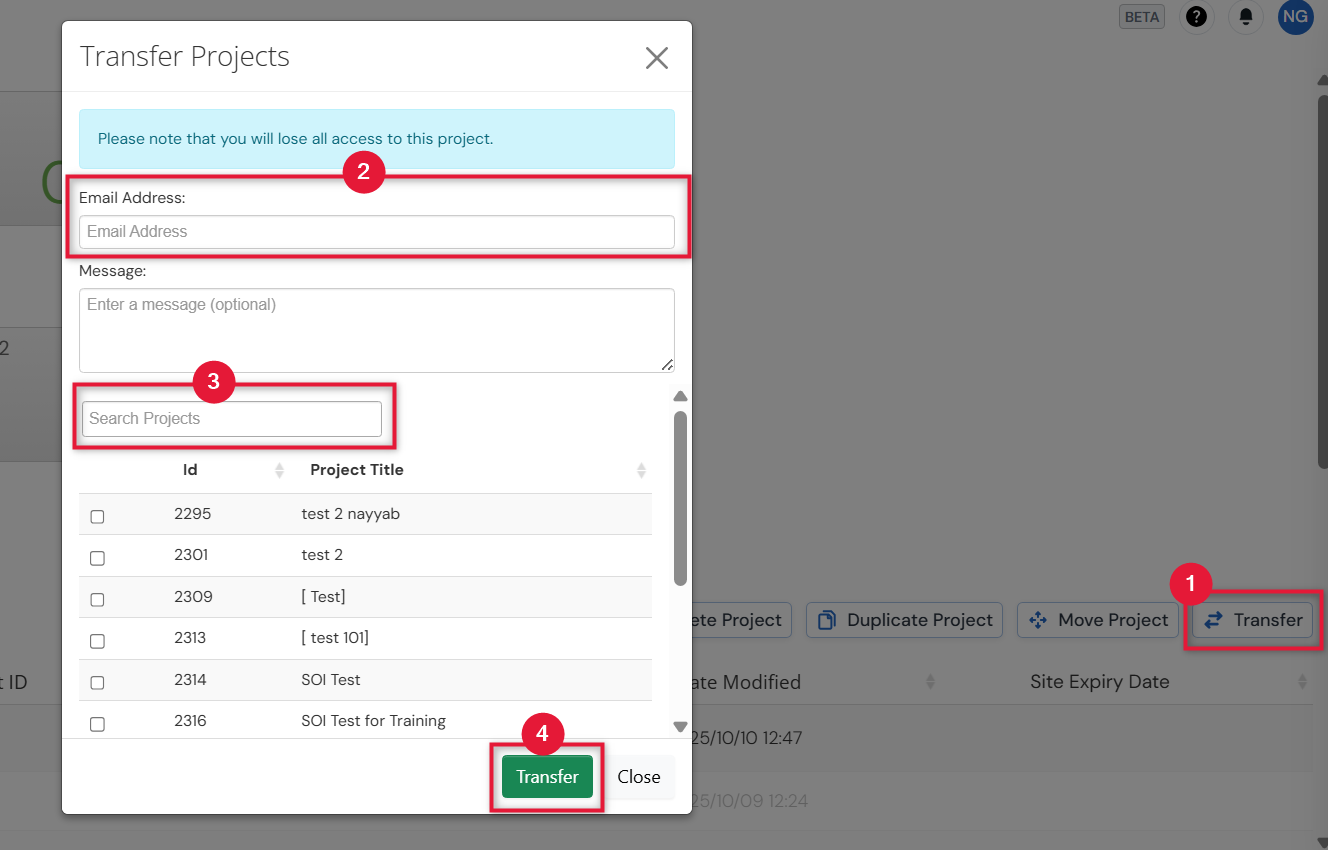The width and height of the screenshot is (1328, 850).
Task: Click the 'test 2 nayyab' project title
Action: [351, 514]
